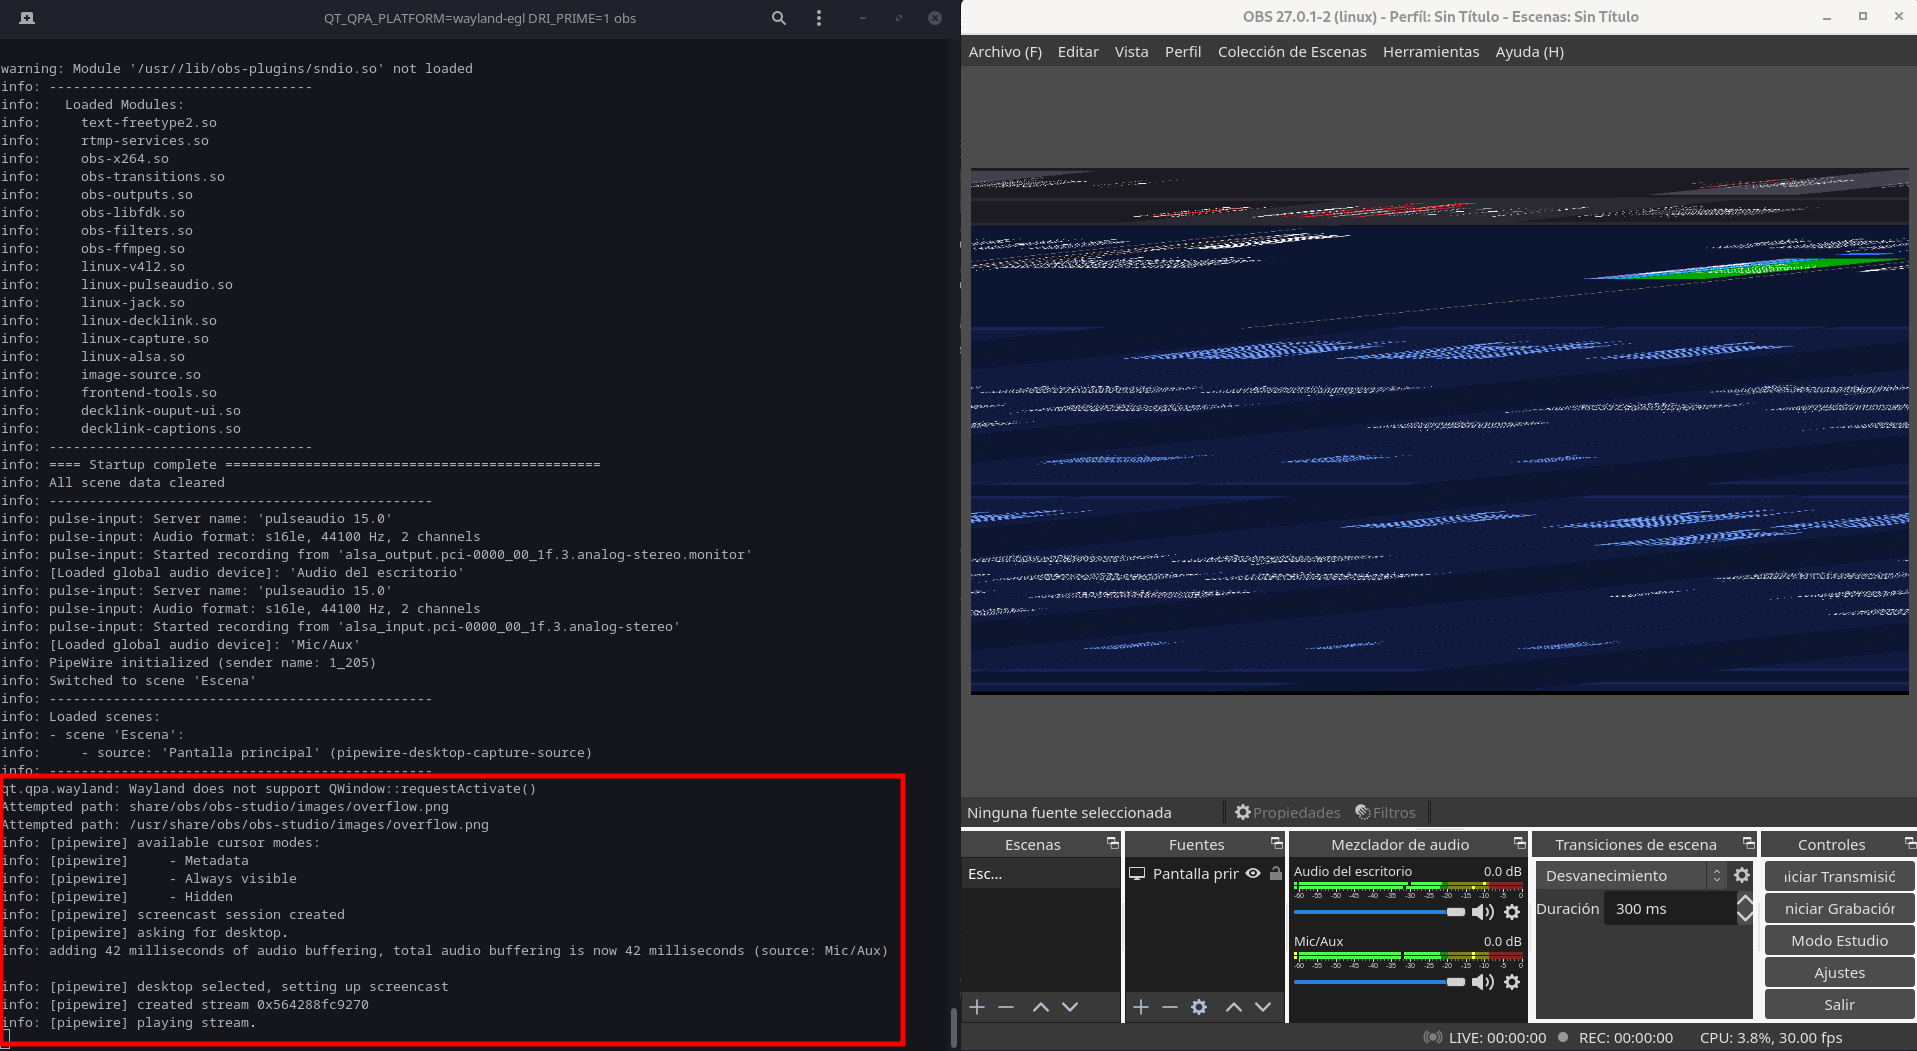The width and height of the screenshot is (1917, 1051).
Task: Click the Modo Estudio button
Action: [x=1838, y=940]
